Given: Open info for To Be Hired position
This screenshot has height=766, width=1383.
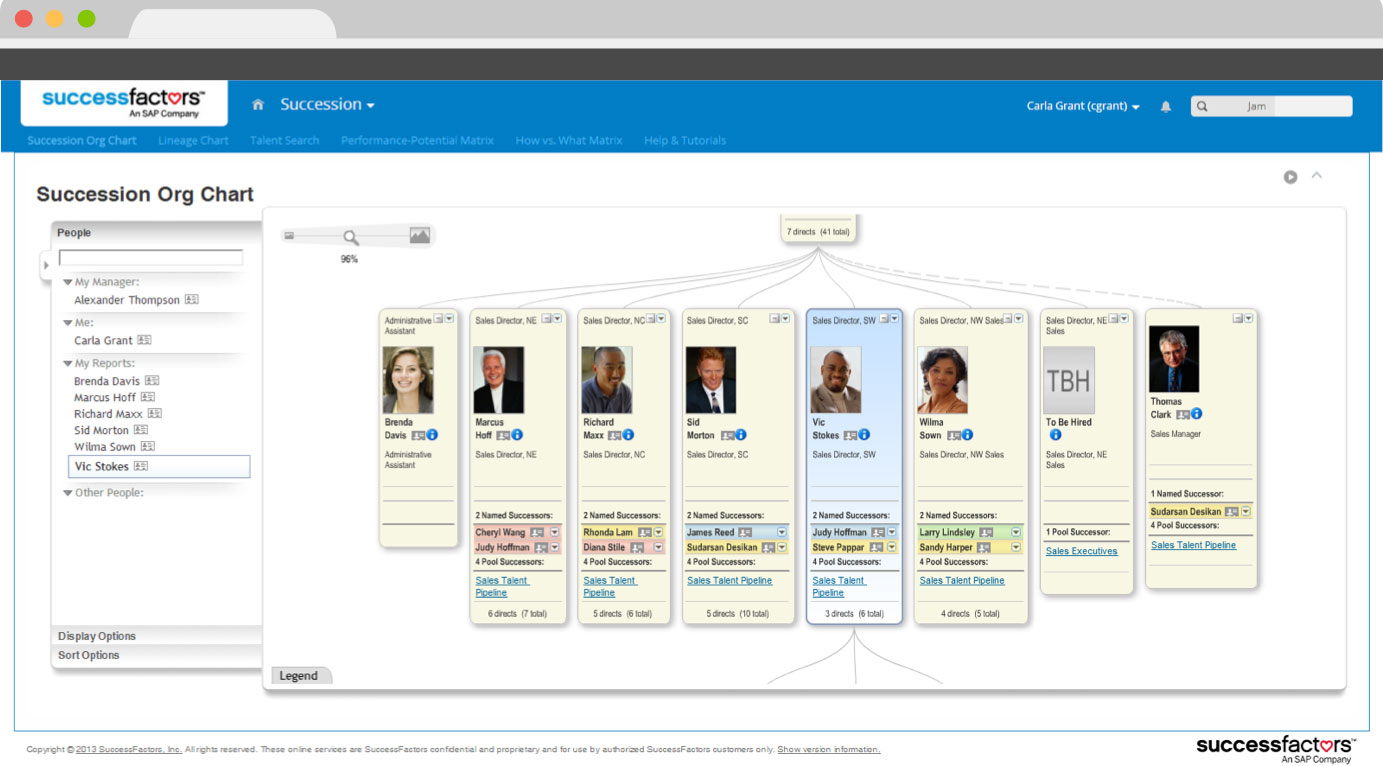Looking at the screenshot, I should [1055, 435].
